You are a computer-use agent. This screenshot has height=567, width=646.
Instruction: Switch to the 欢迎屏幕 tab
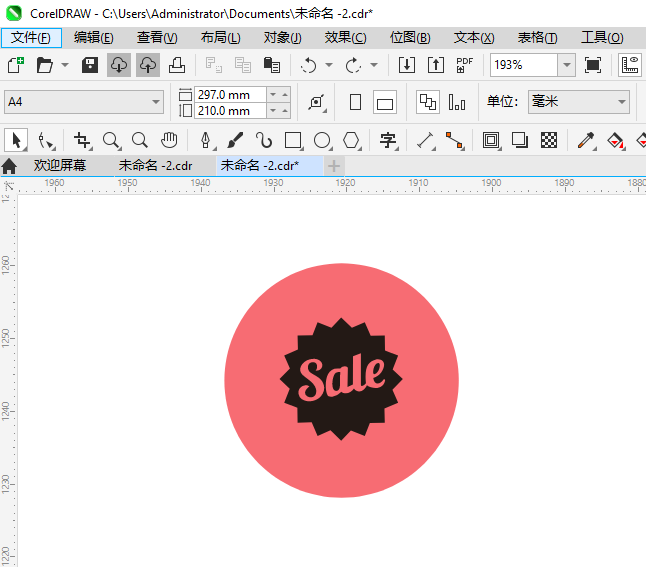(x=60, y=166)
